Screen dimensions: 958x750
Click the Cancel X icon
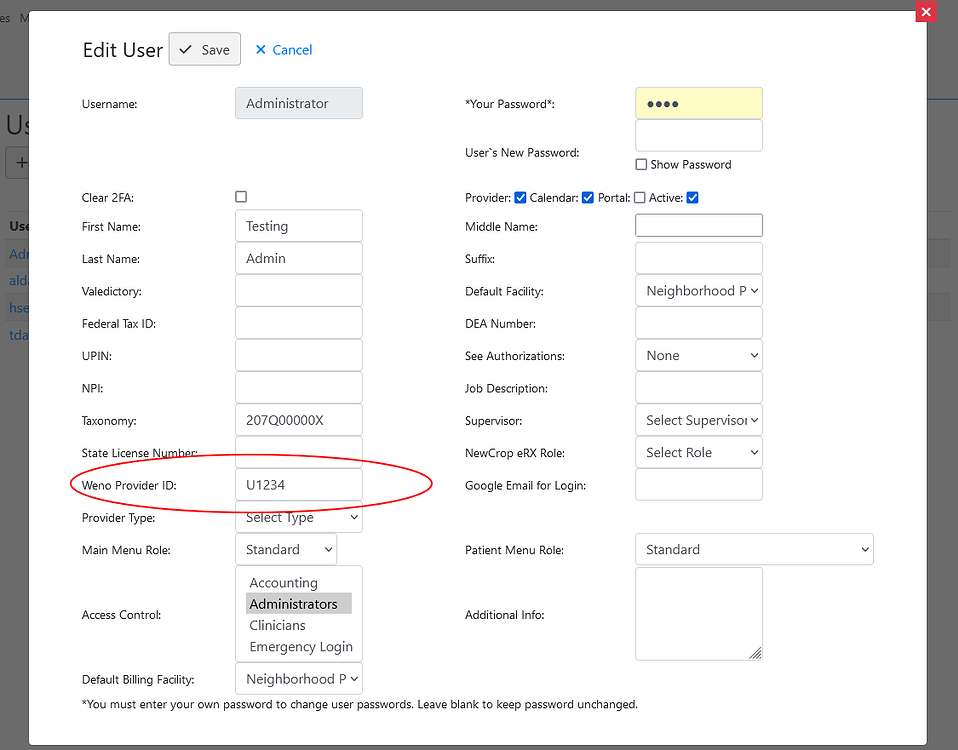point(261,49)
